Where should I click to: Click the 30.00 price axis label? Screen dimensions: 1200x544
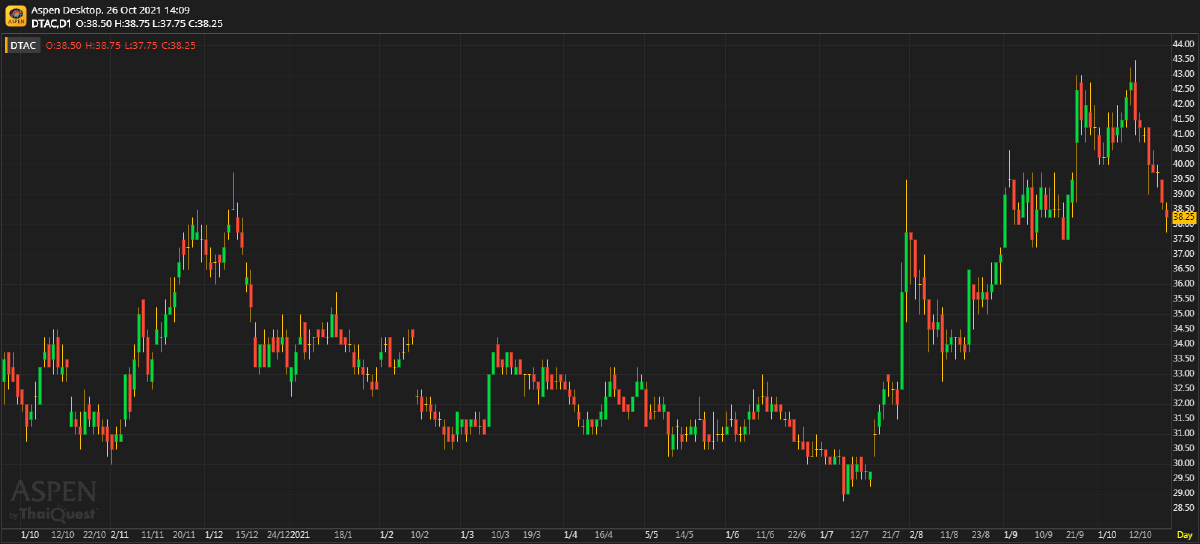[1184, 463]
